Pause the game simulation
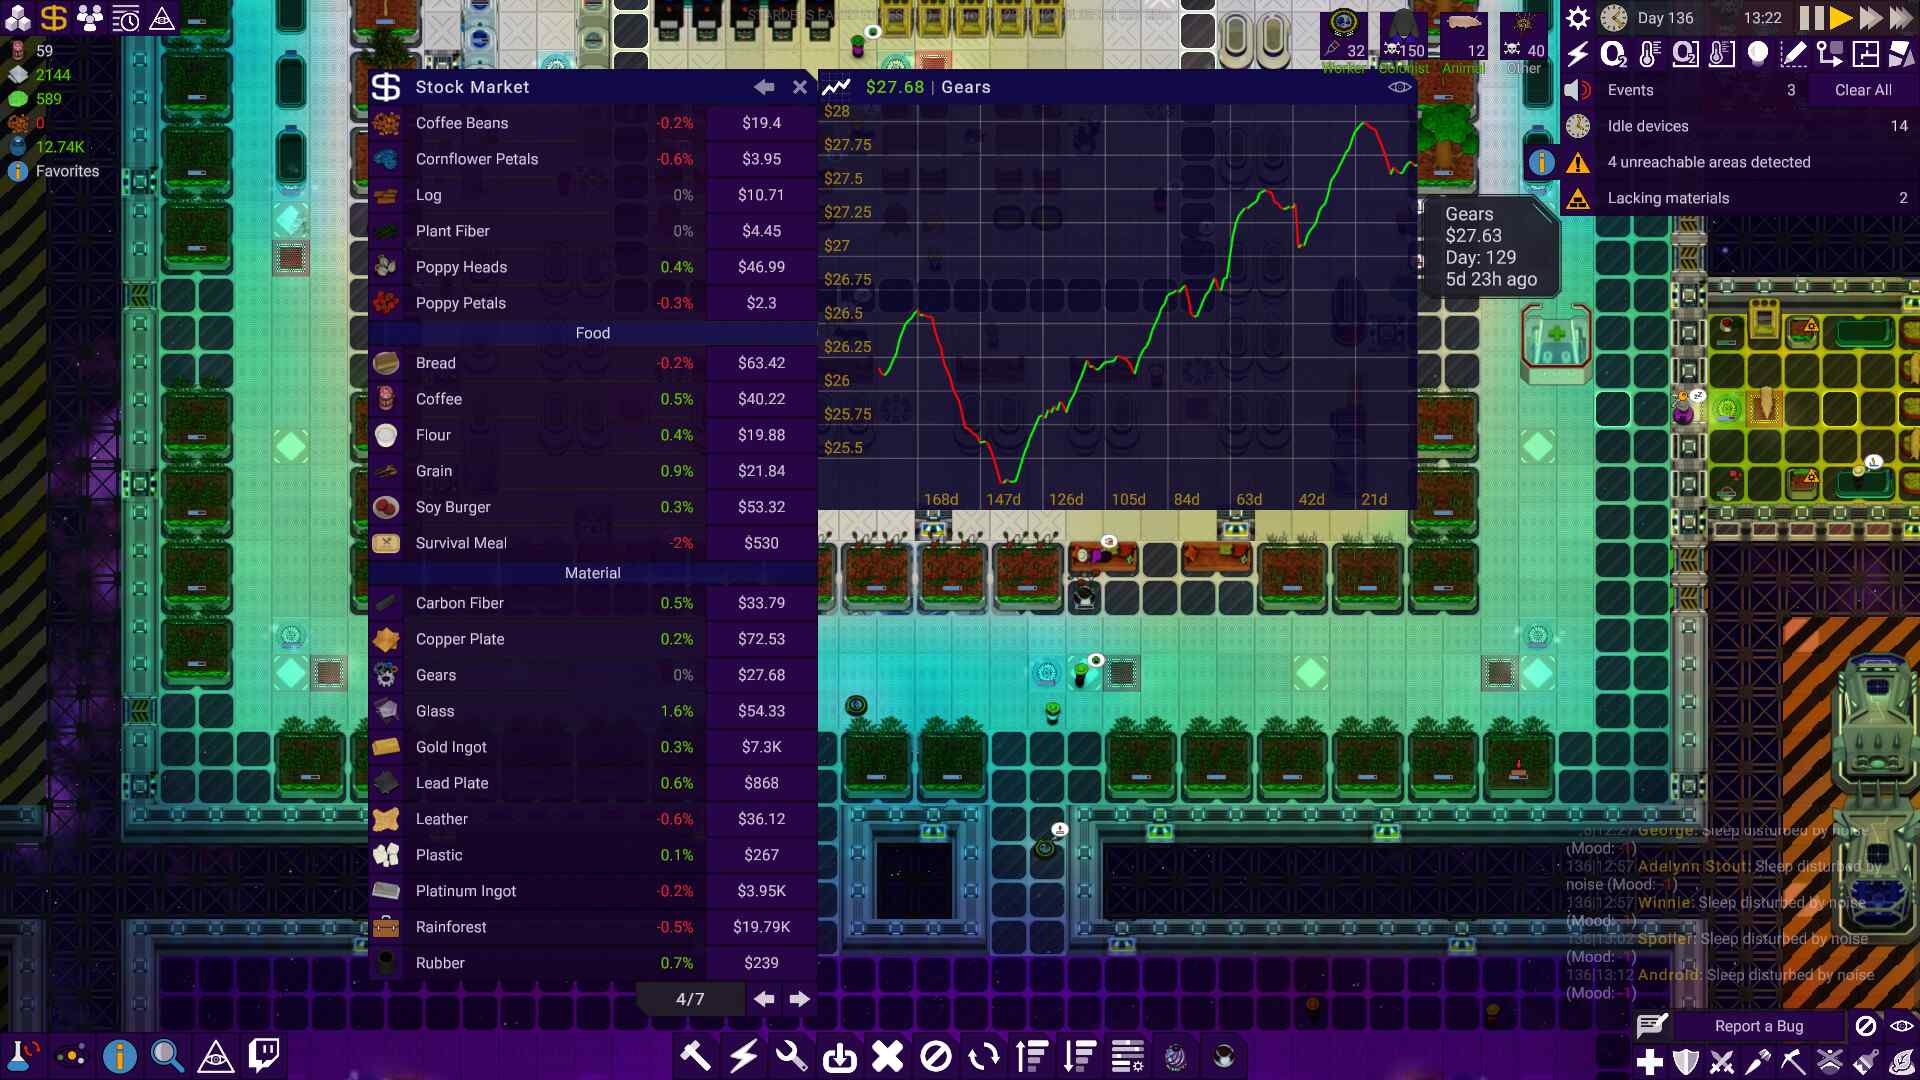The image size is (1920, 1080). (x=1811, y=18)
